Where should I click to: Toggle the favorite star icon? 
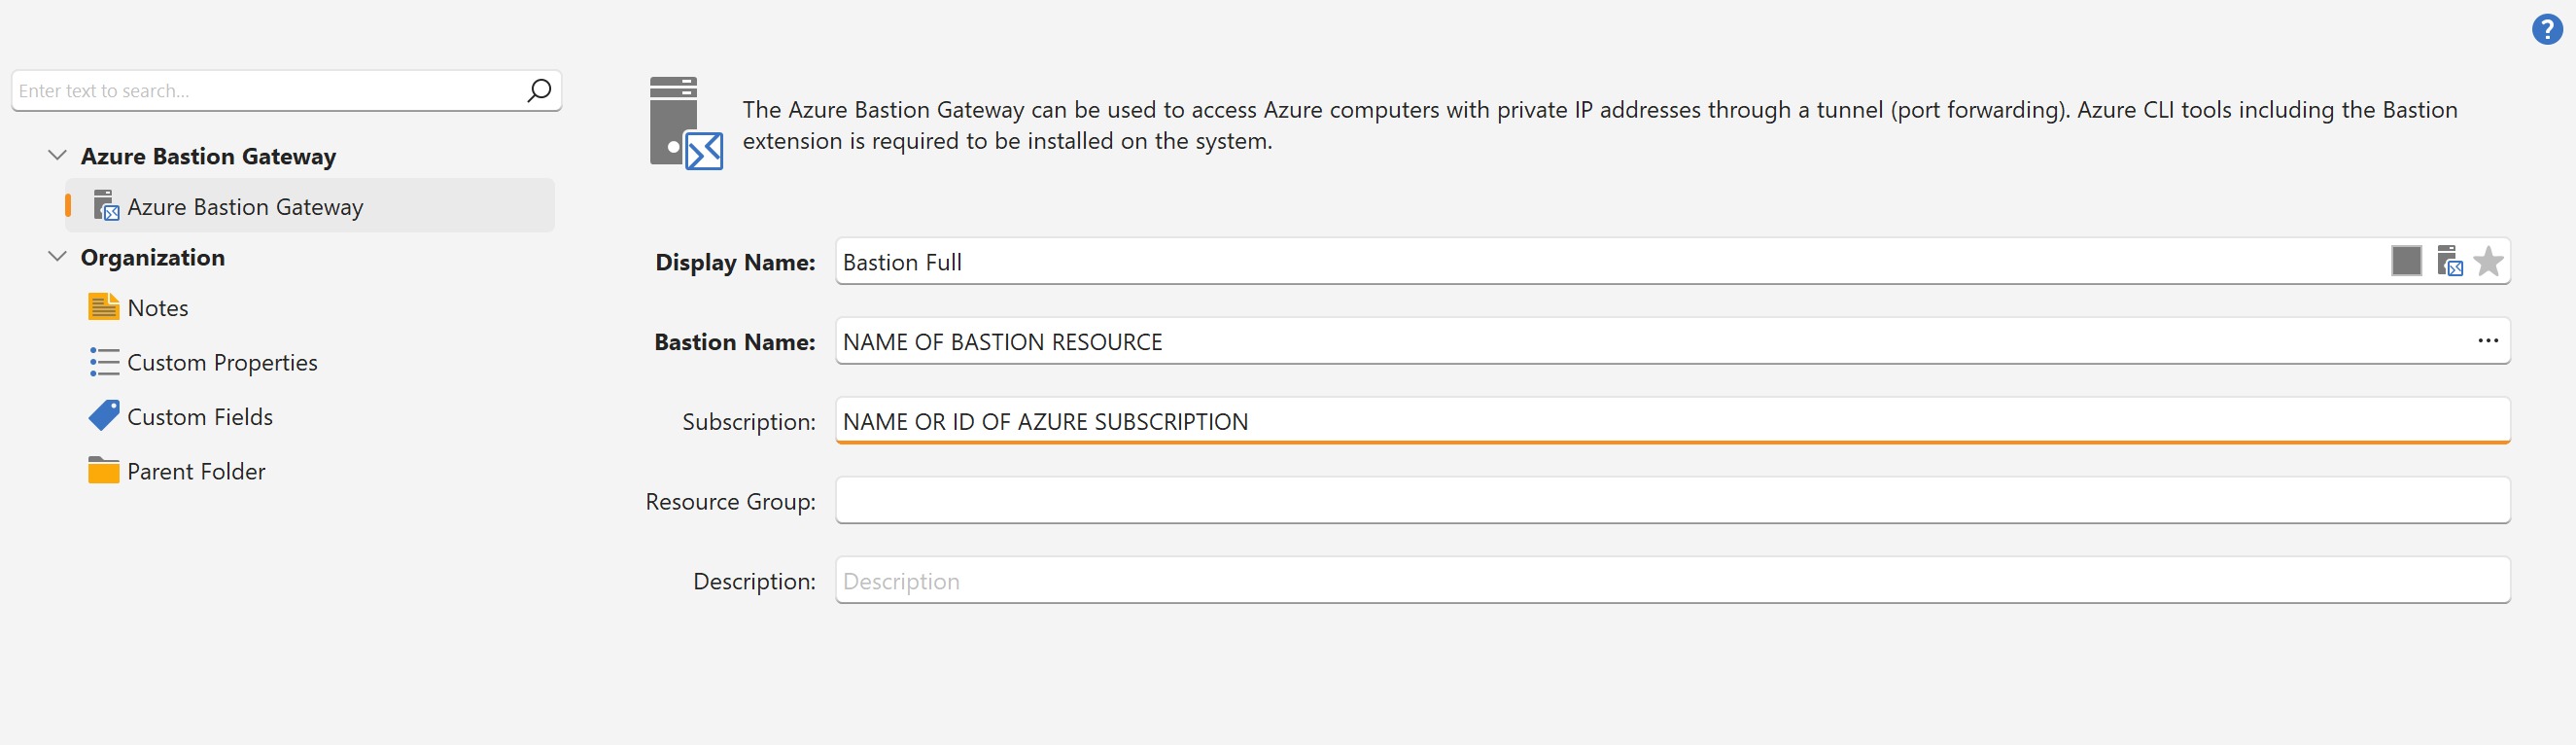(x=2488, y=262)
